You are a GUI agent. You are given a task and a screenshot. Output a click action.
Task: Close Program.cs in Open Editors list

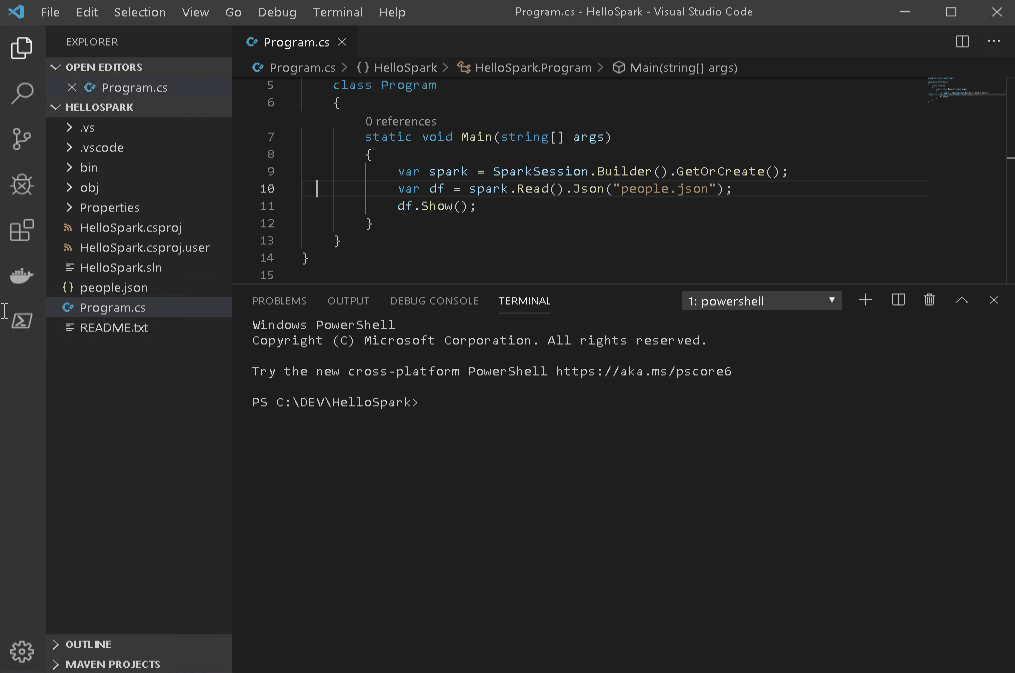(72, 87)
